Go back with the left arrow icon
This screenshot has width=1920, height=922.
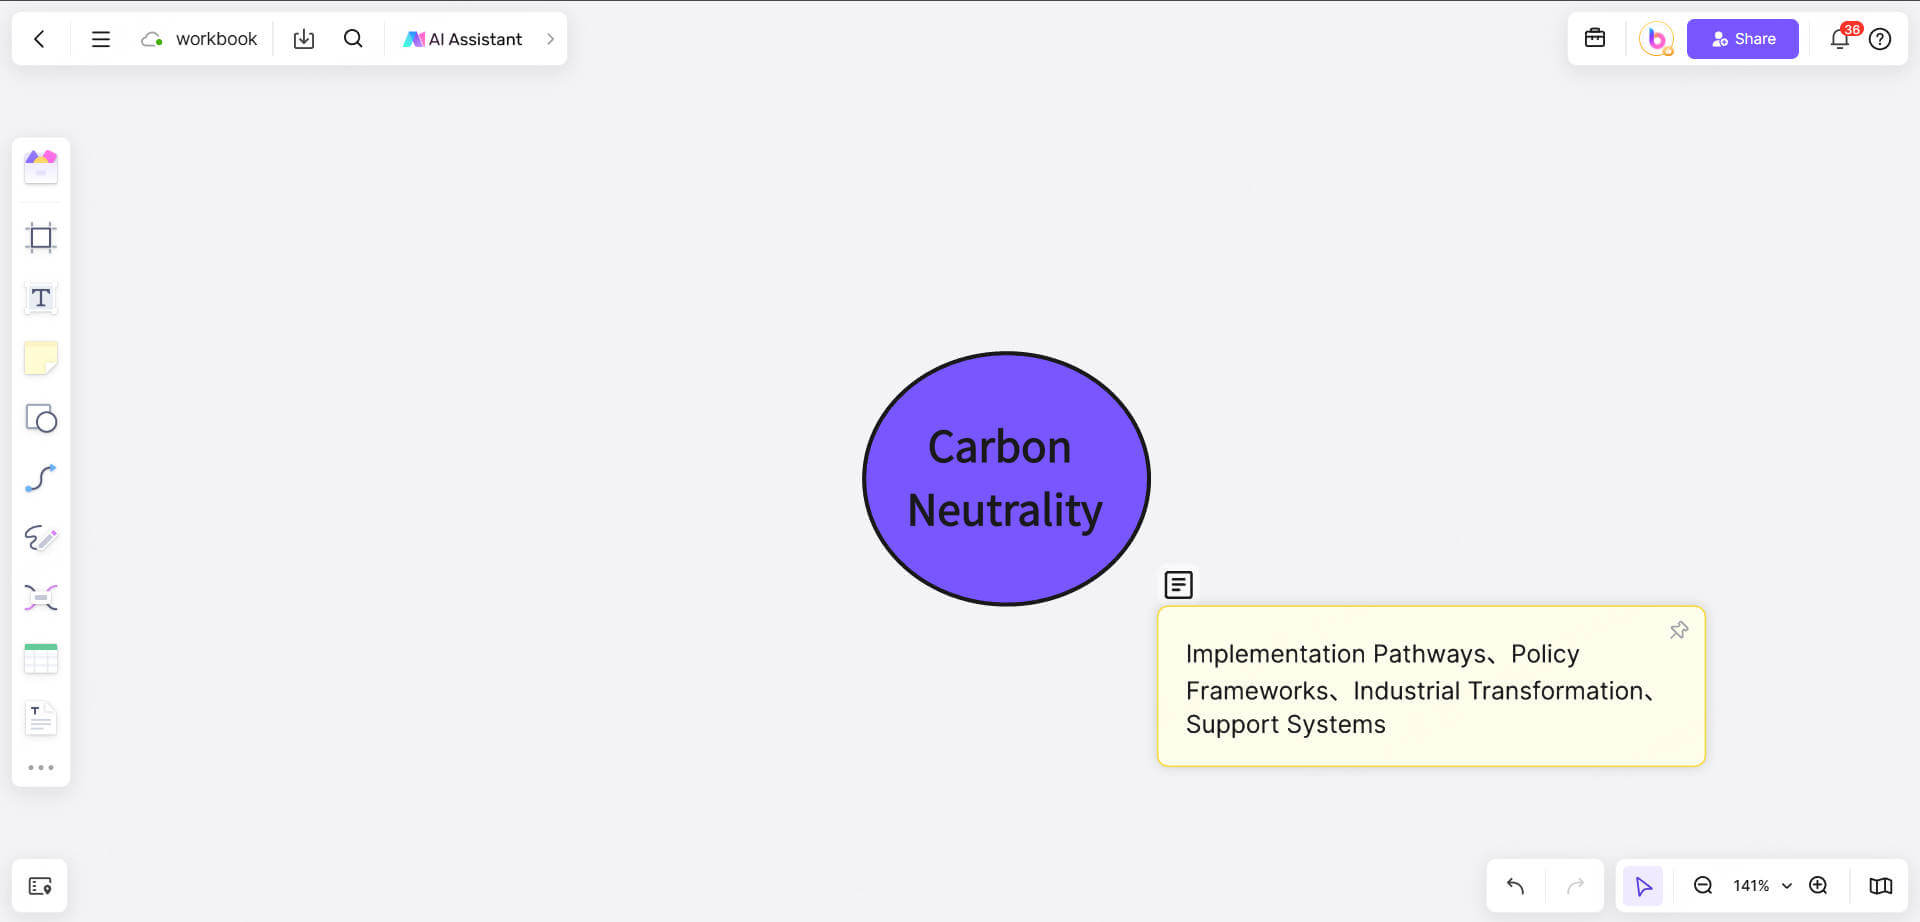tap(39, 39)
